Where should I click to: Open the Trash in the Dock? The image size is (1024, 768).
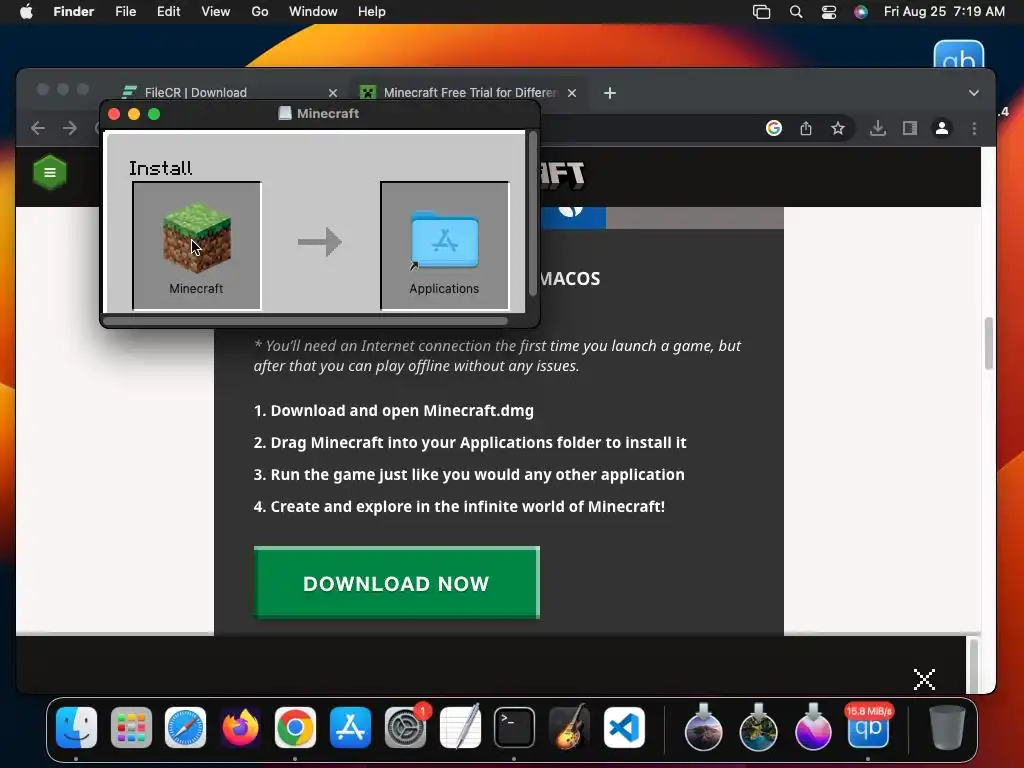click(947, 728)
